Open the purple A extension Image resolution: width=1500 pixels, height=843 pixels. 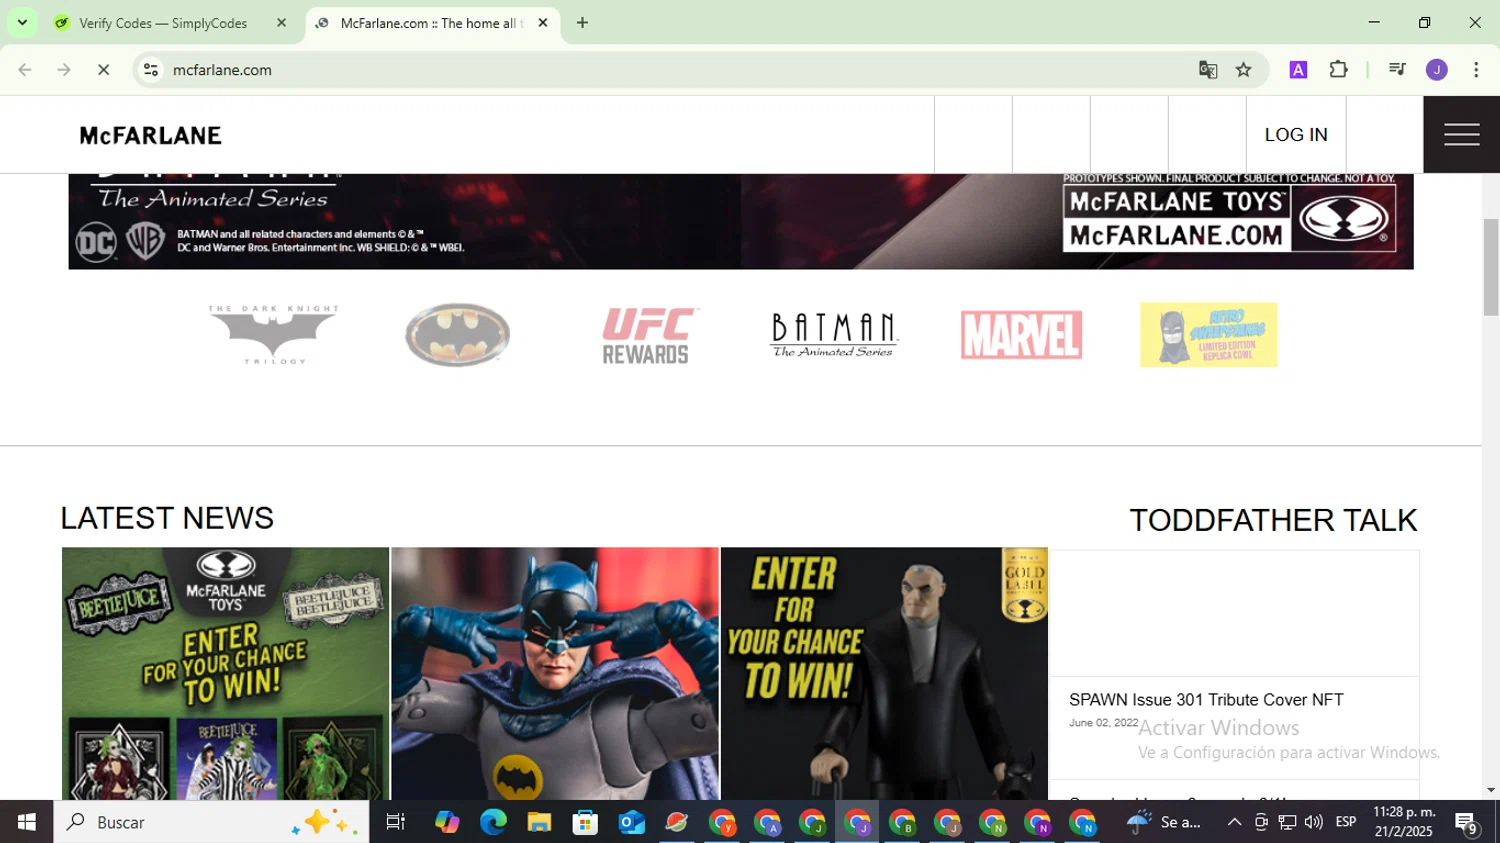(1298, 70)
